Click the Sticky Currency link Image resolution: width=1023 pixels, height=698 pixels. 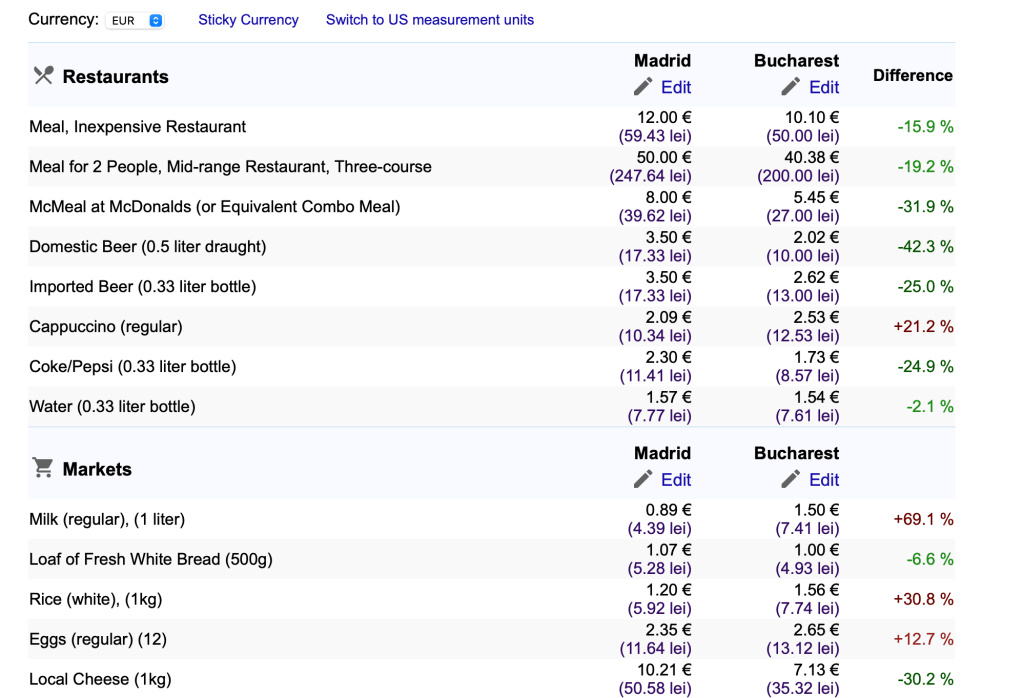pos(248,20)
